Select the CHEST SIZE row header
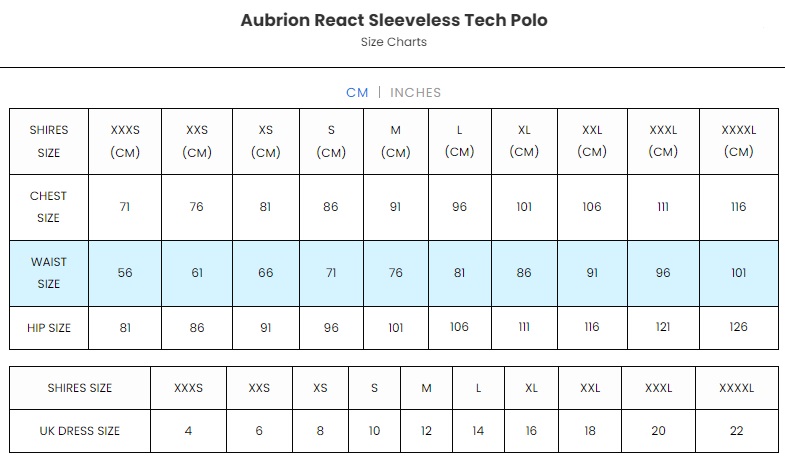The image size is (785, 466). click(x=49, y=207)
